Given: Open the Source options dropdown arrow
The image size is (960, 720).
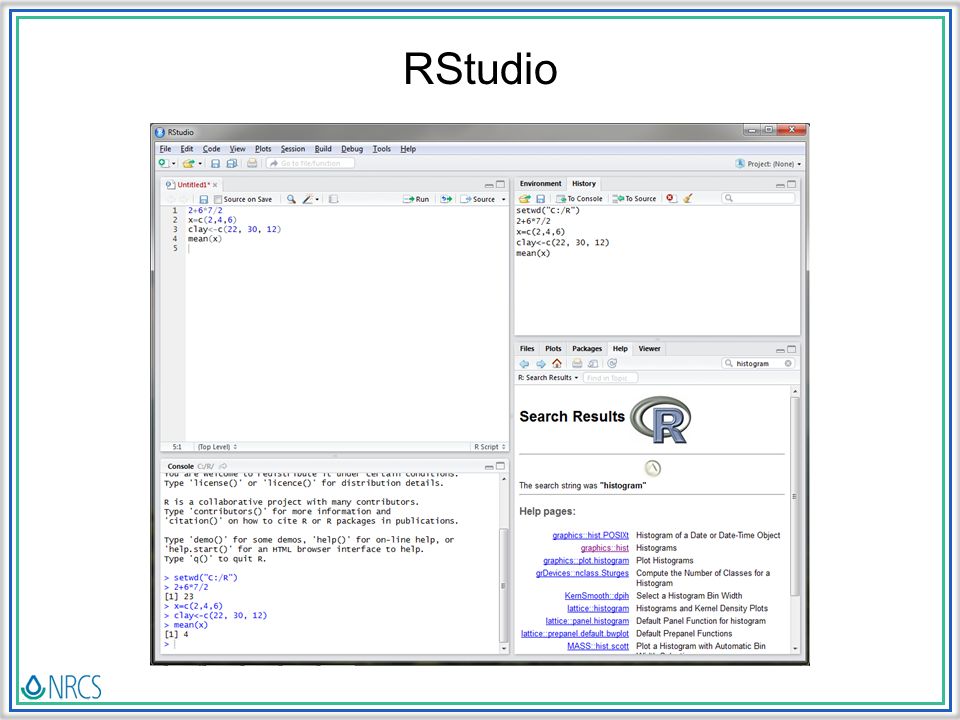Looking at the screenshot, I should pyautogui.click(x=503, y=200).
